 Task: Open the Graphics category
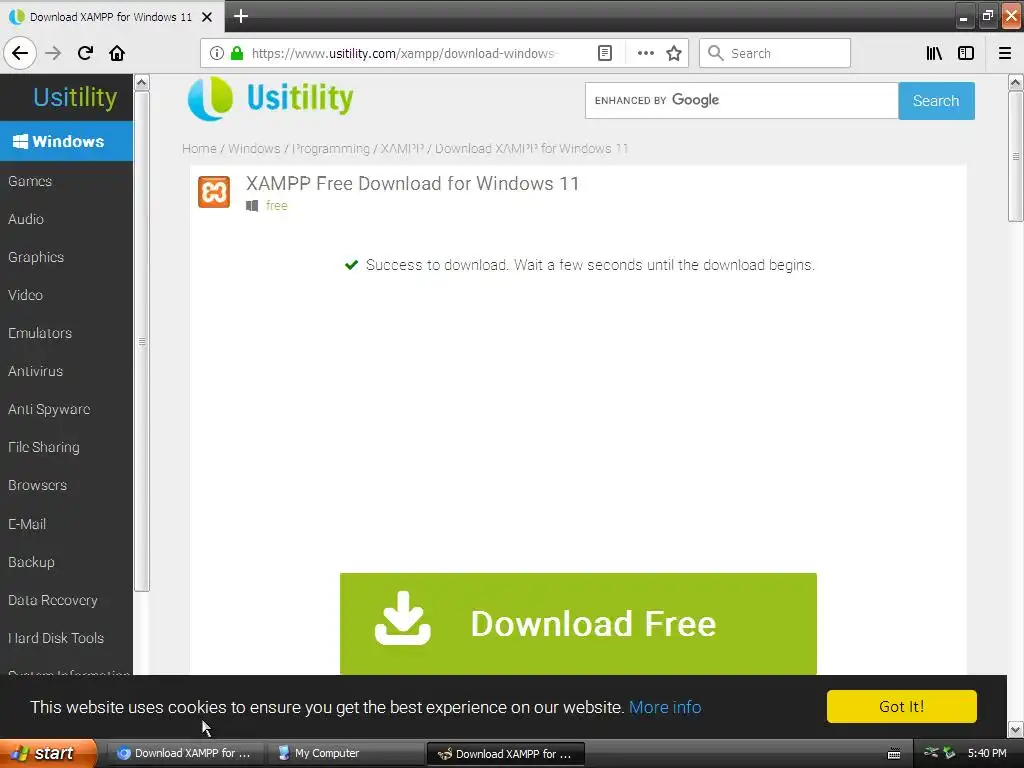36,257
